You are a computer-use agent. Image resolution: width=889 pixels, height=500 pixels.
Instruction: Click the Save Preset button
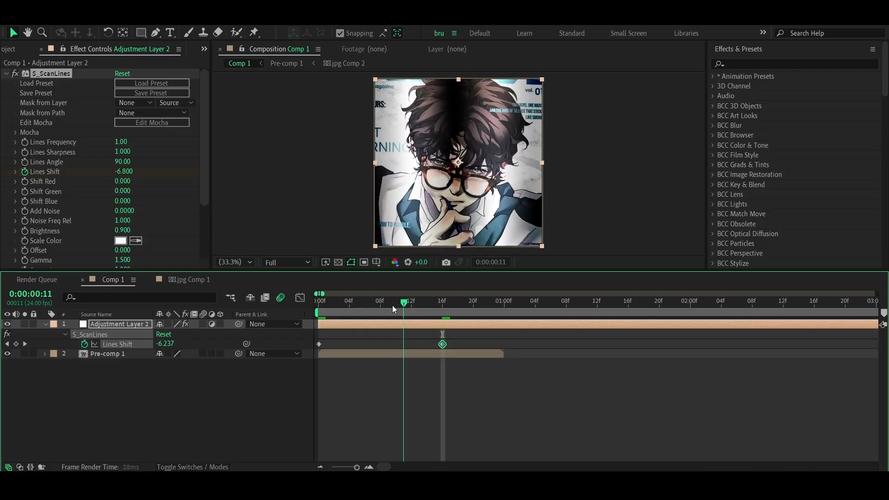tap(152, 93)
